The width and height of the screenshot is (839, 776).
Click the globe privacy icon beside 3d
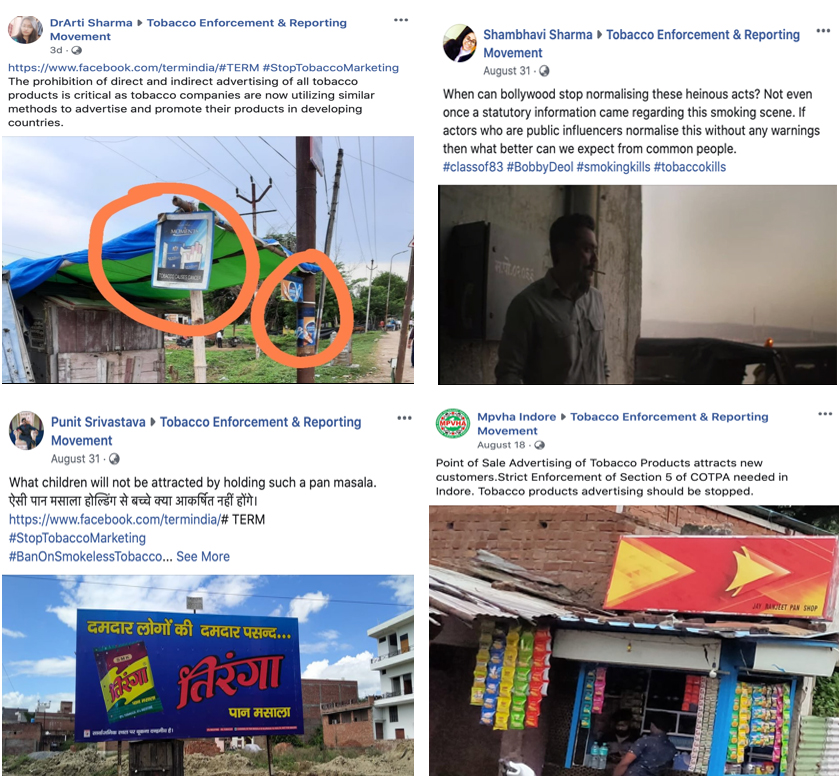[77, 50]
